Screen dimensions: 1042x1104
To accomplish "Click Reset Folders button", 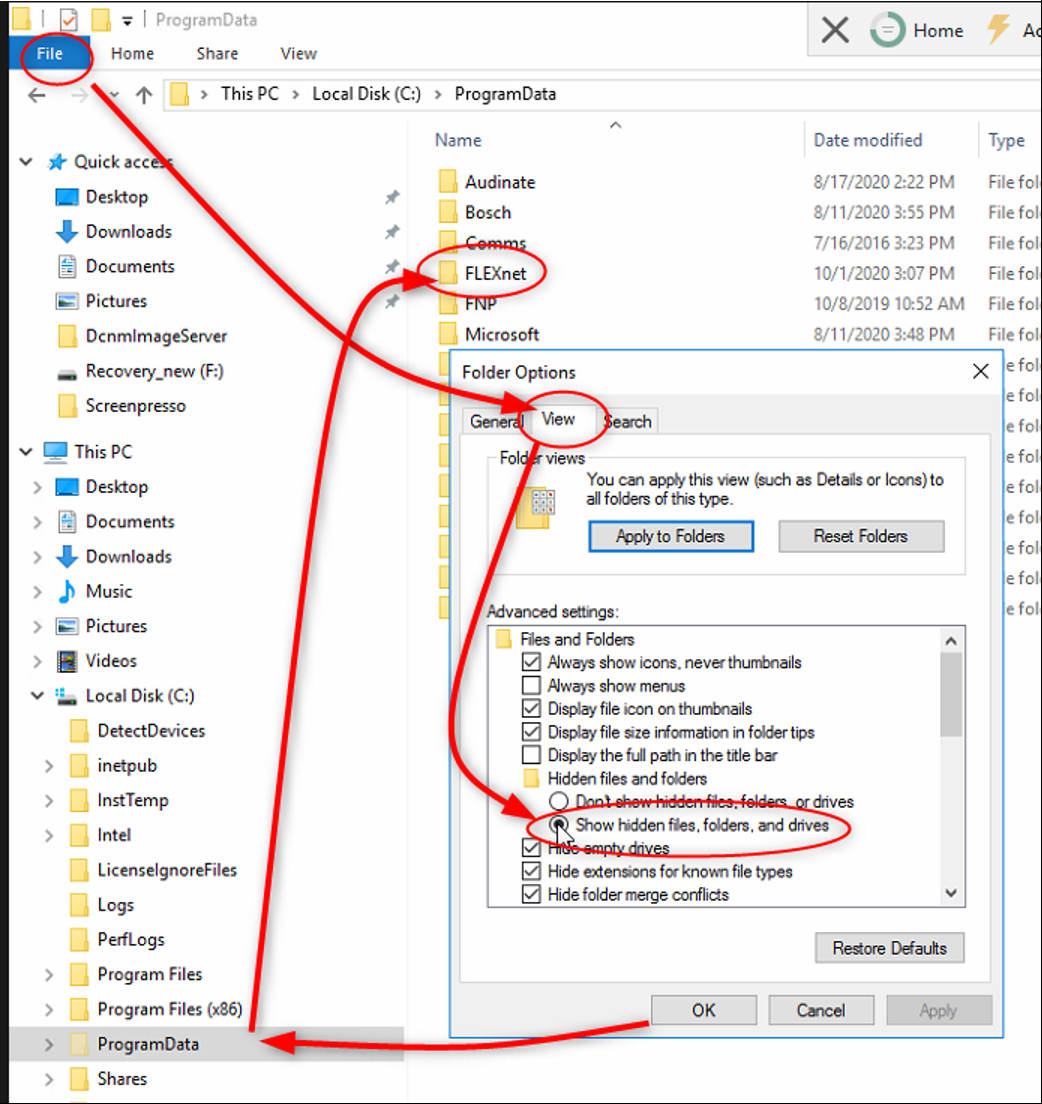I will tap(861, 537).
